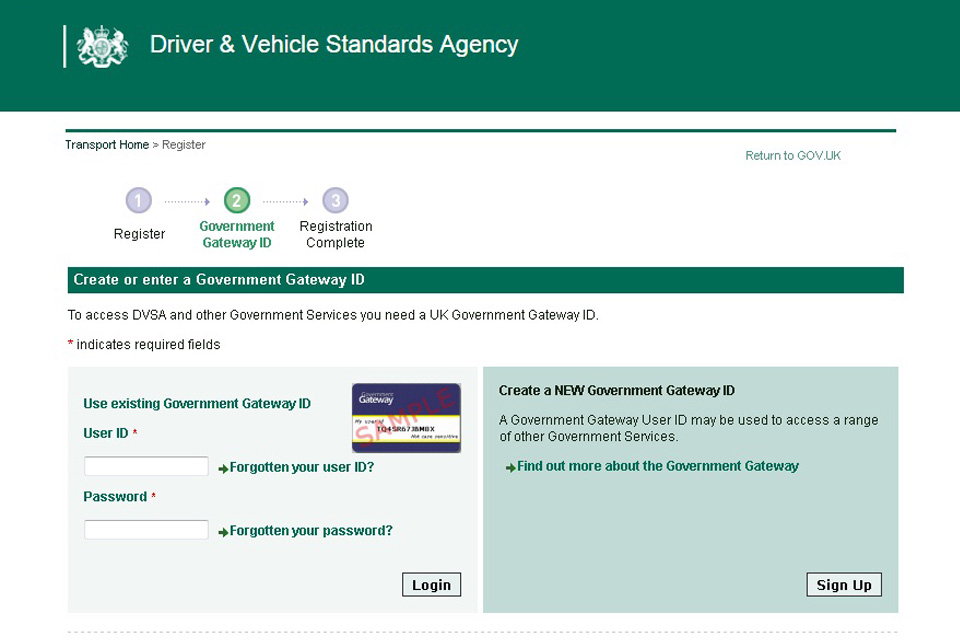This screenshot has height=640, width=960.
Task: Click the Password field label
Action: (x=115, y=497)
